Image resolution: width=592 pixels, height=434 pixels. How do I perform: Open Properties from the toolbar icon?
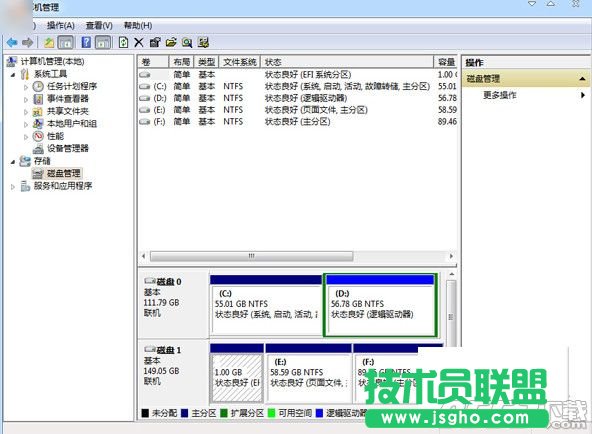click(x=155, y=43)
